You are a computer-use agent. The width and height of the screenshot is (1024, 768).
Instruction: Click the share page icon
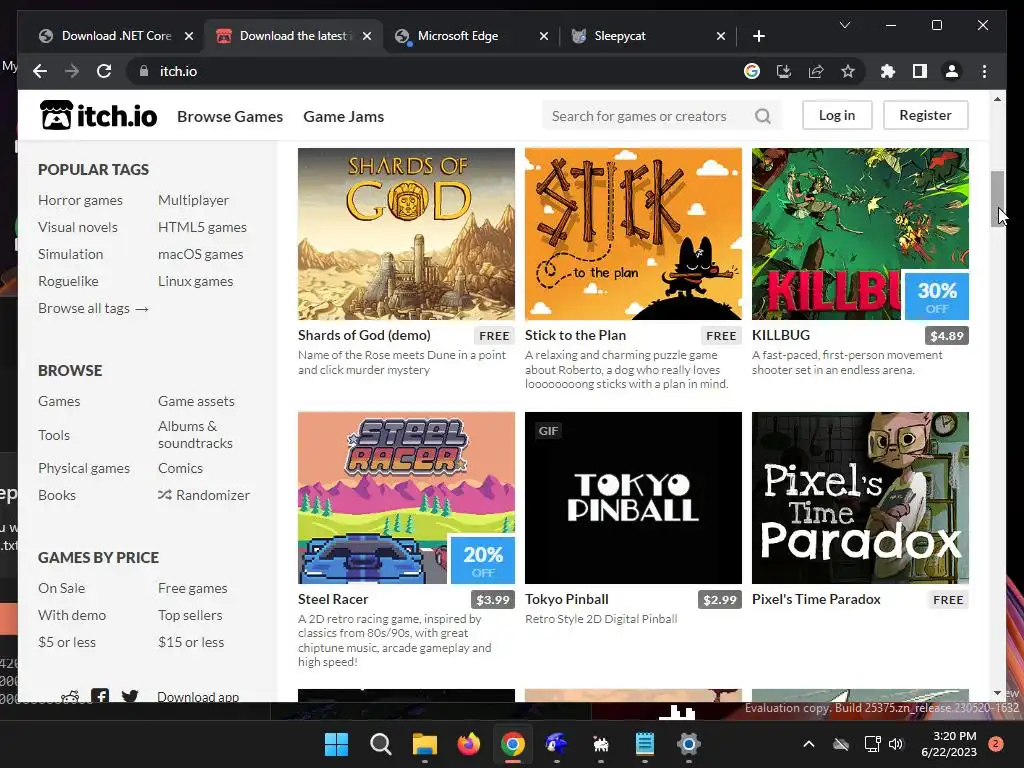(816, 71)
